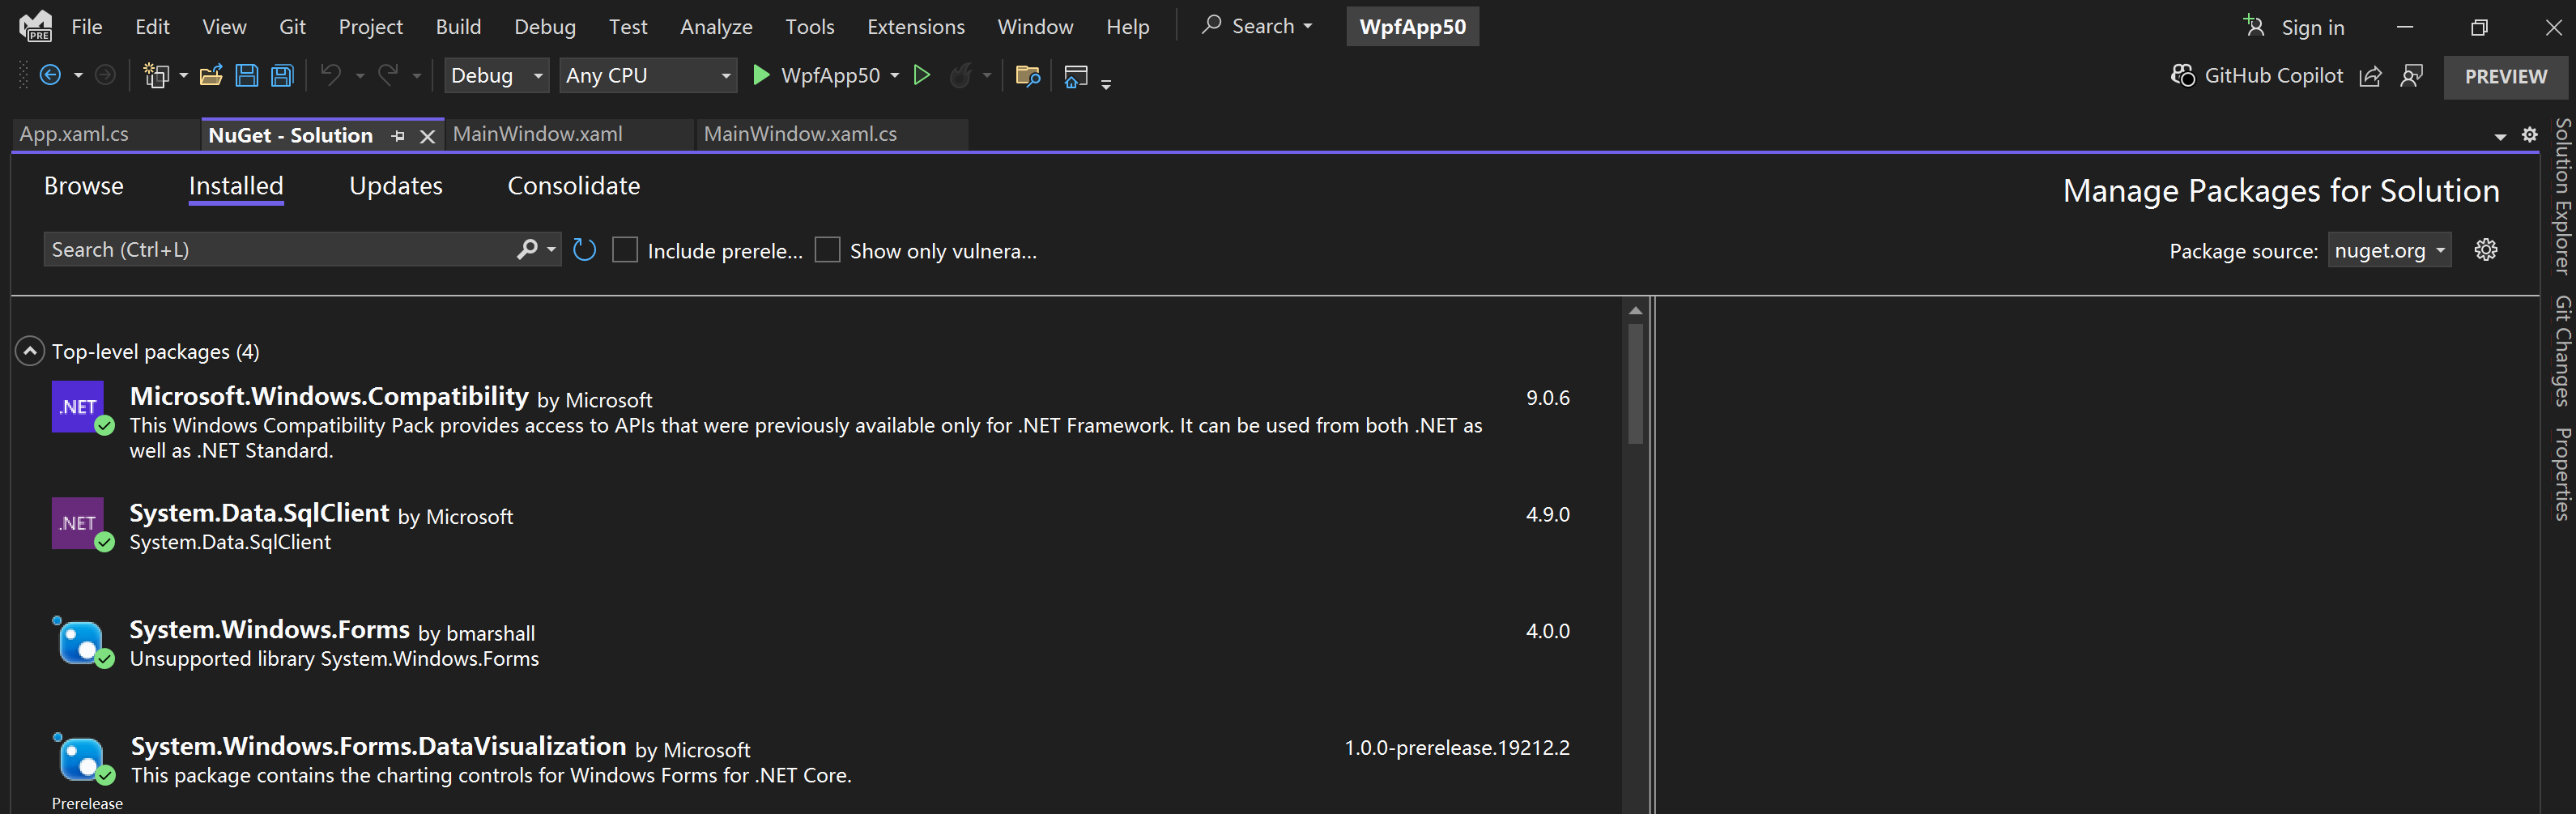This screenshot has height=814, width=2576.
Task: Click the Search button in the title bar
Action: pos(1256,26)
